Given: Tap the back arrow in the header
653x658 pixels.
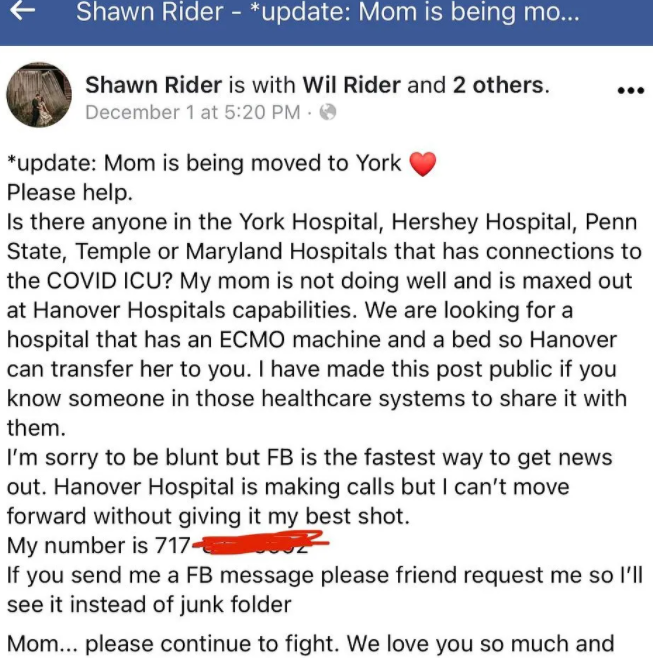Looking at the screenshot, I should click(22, 11).
